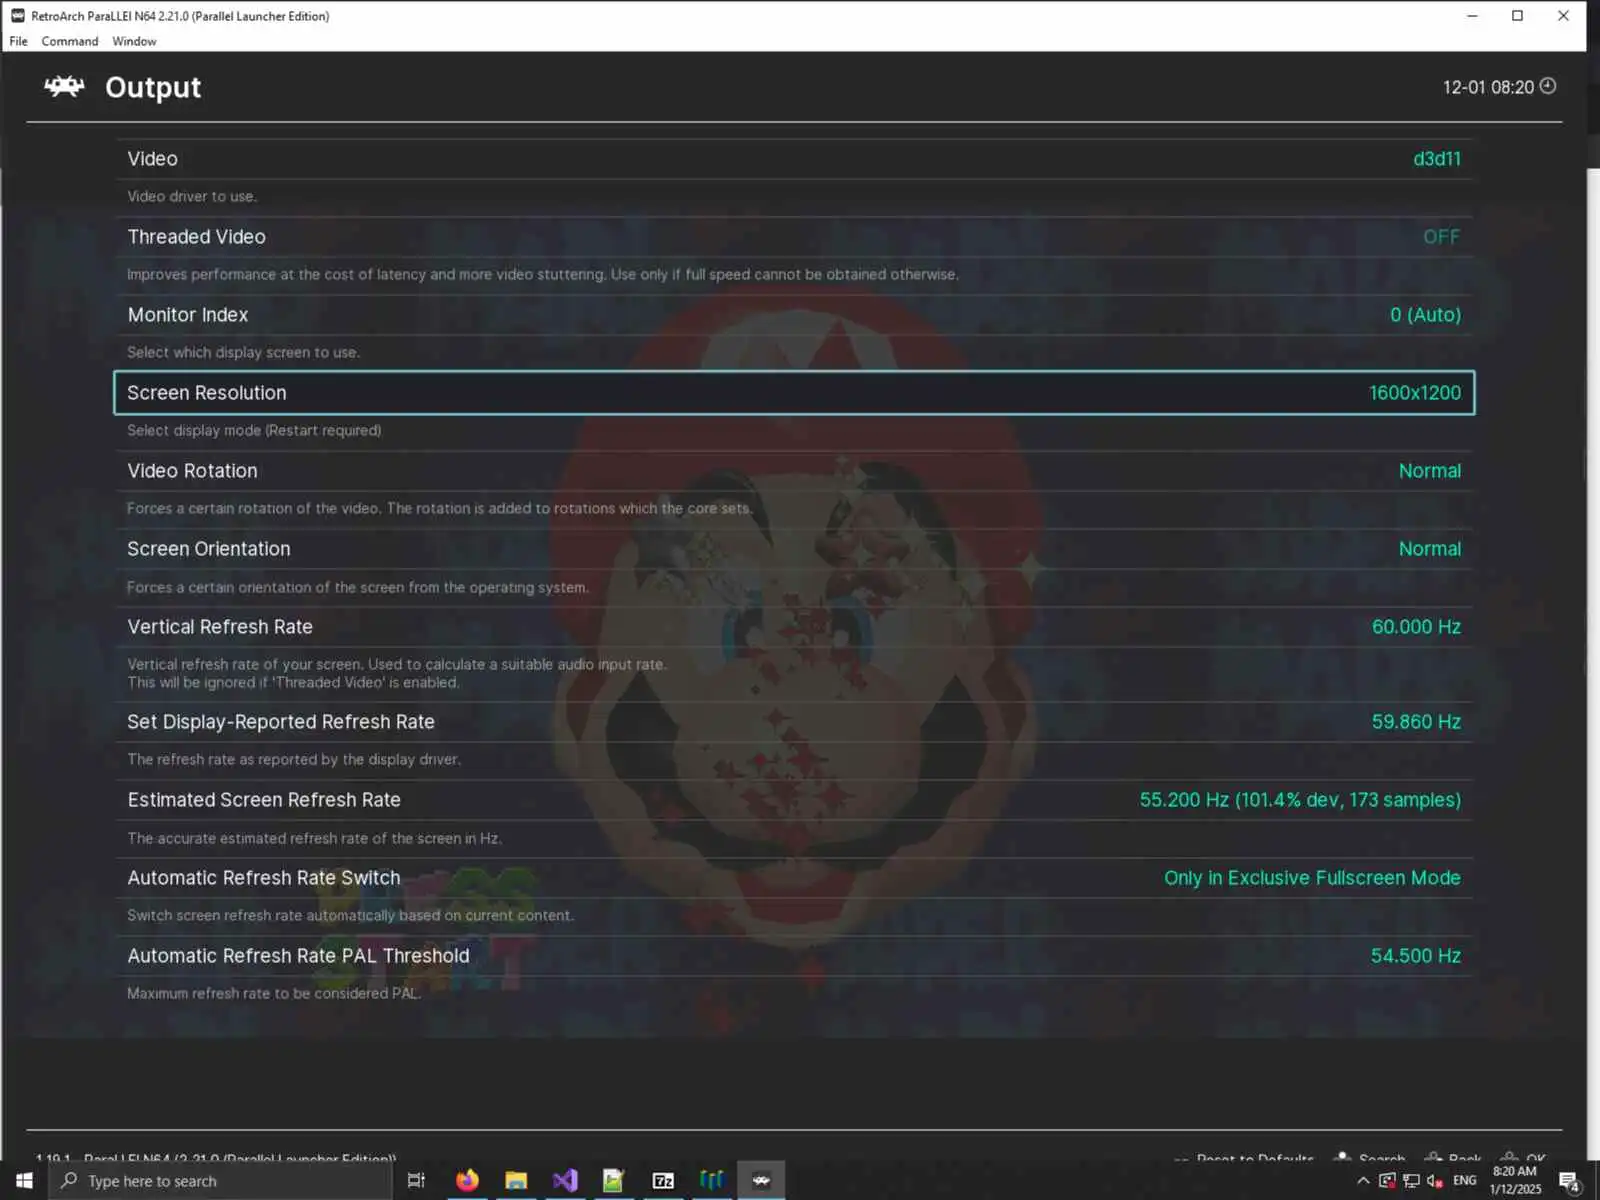
Task: Open the Video Rotation option
Action: (794, 471)
